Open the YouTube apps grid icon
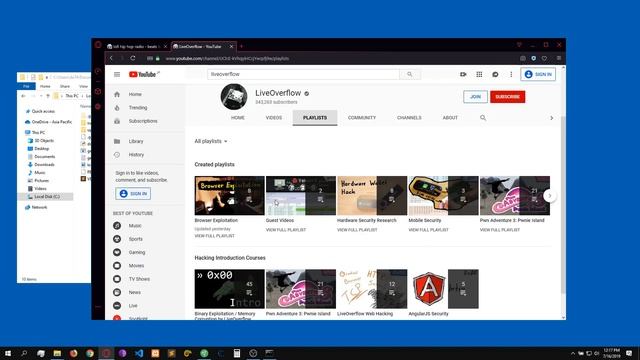 pos(479,74)
